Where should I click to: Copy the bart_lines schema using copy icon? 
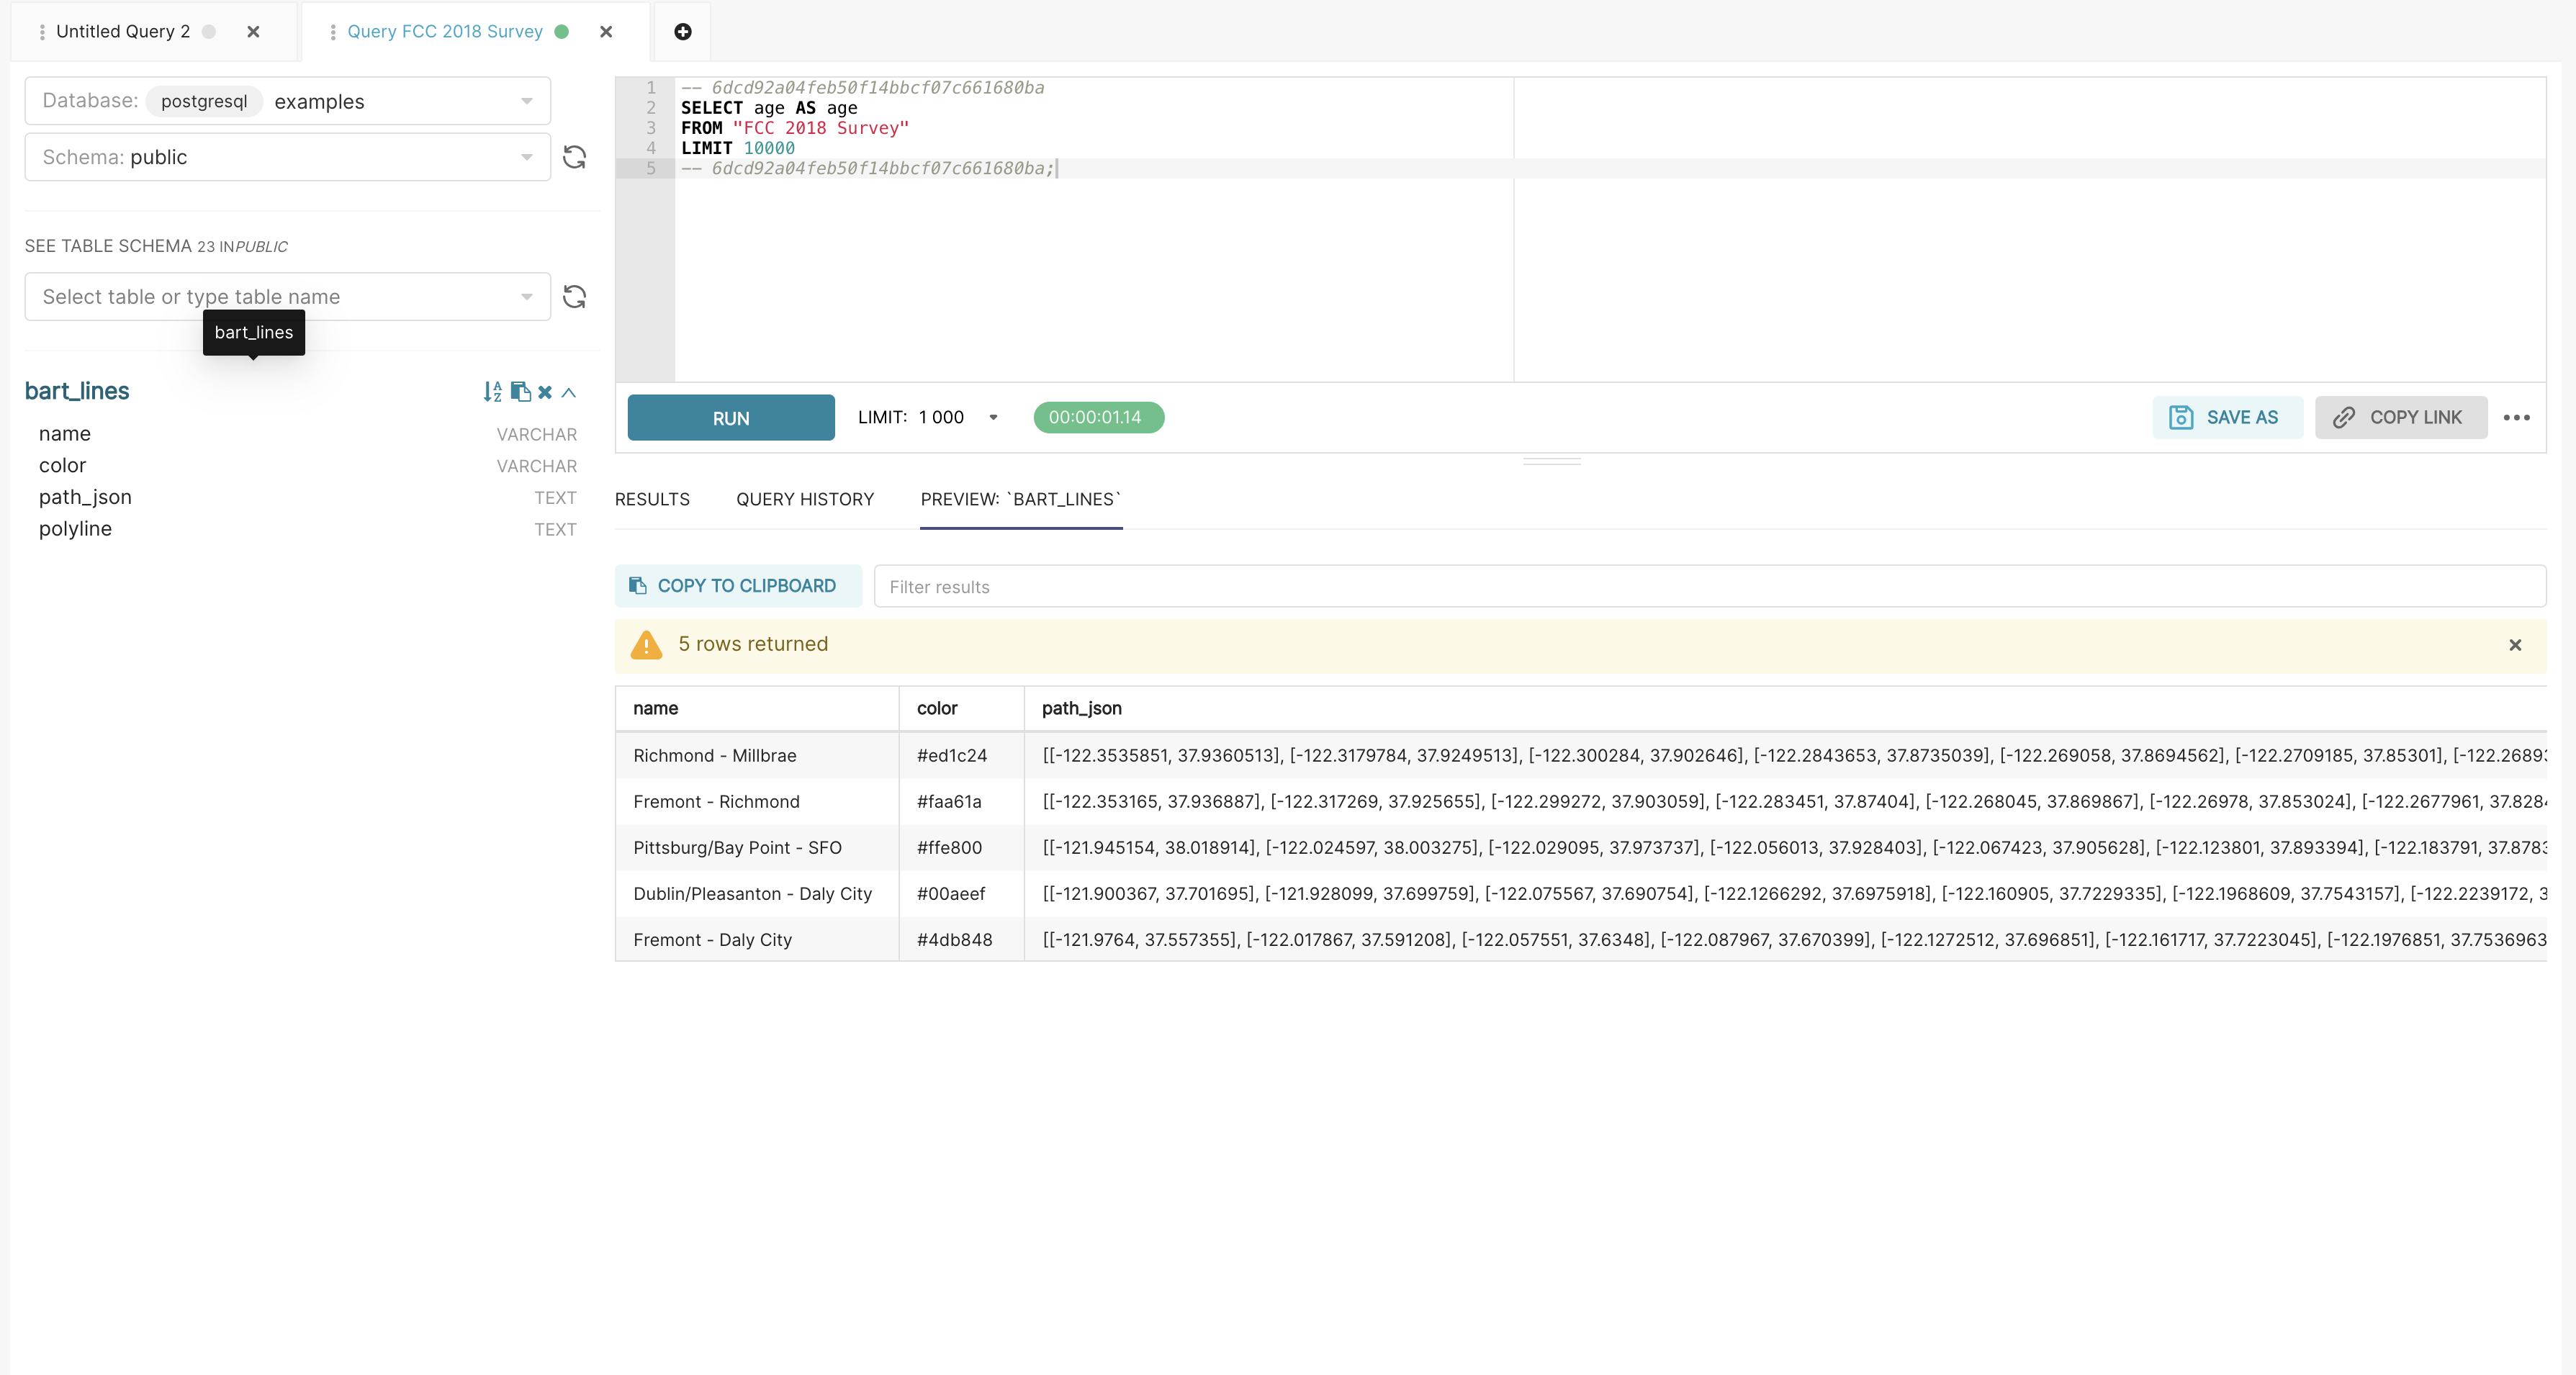tap(520, 391)
